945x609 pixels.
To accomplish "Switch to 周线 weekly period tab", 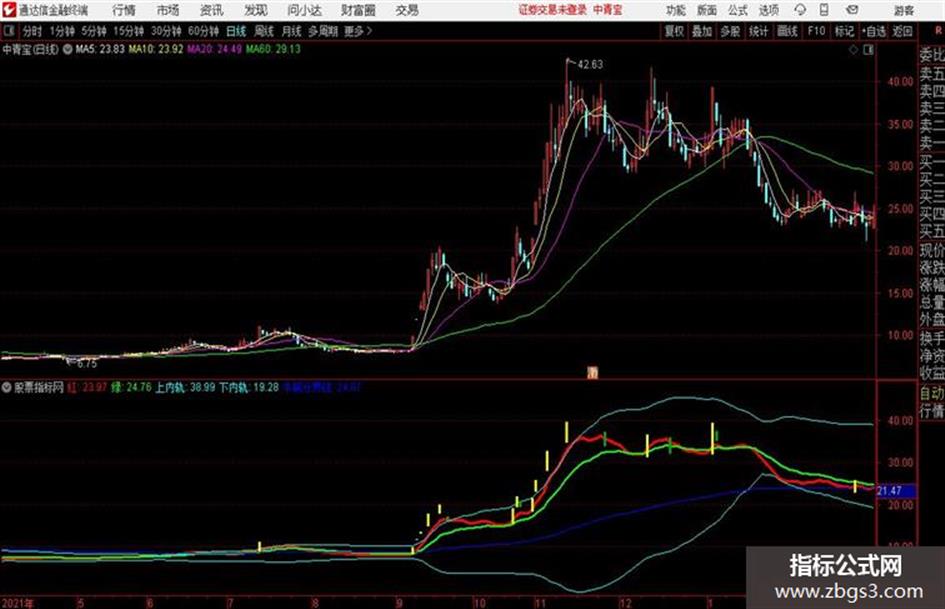I will [x=264, y=31].
